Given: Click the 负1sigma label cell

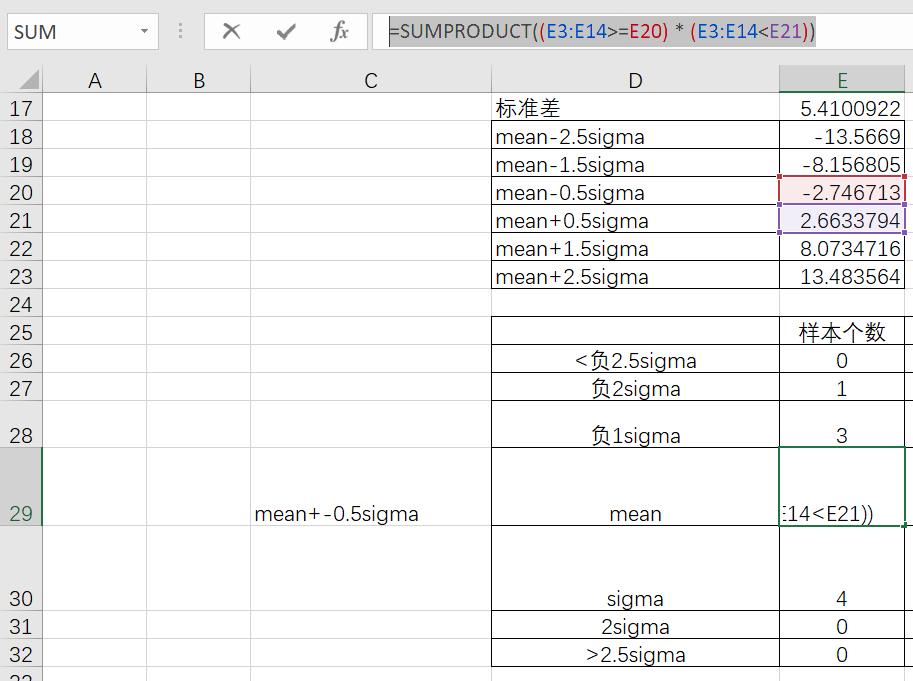Looking at the screenshot, I should click(x=635, y=424).
